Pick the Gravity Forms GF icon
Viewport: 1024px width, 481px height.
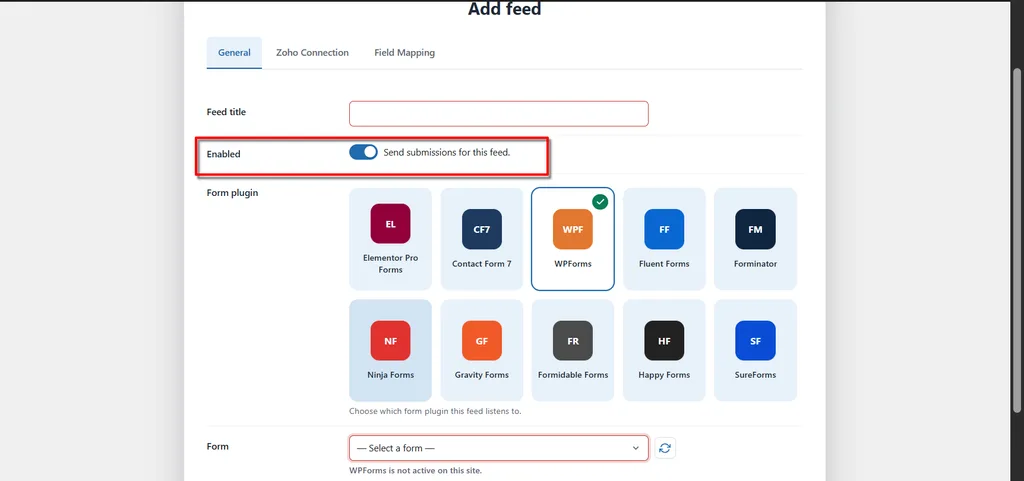click(482, 341)
